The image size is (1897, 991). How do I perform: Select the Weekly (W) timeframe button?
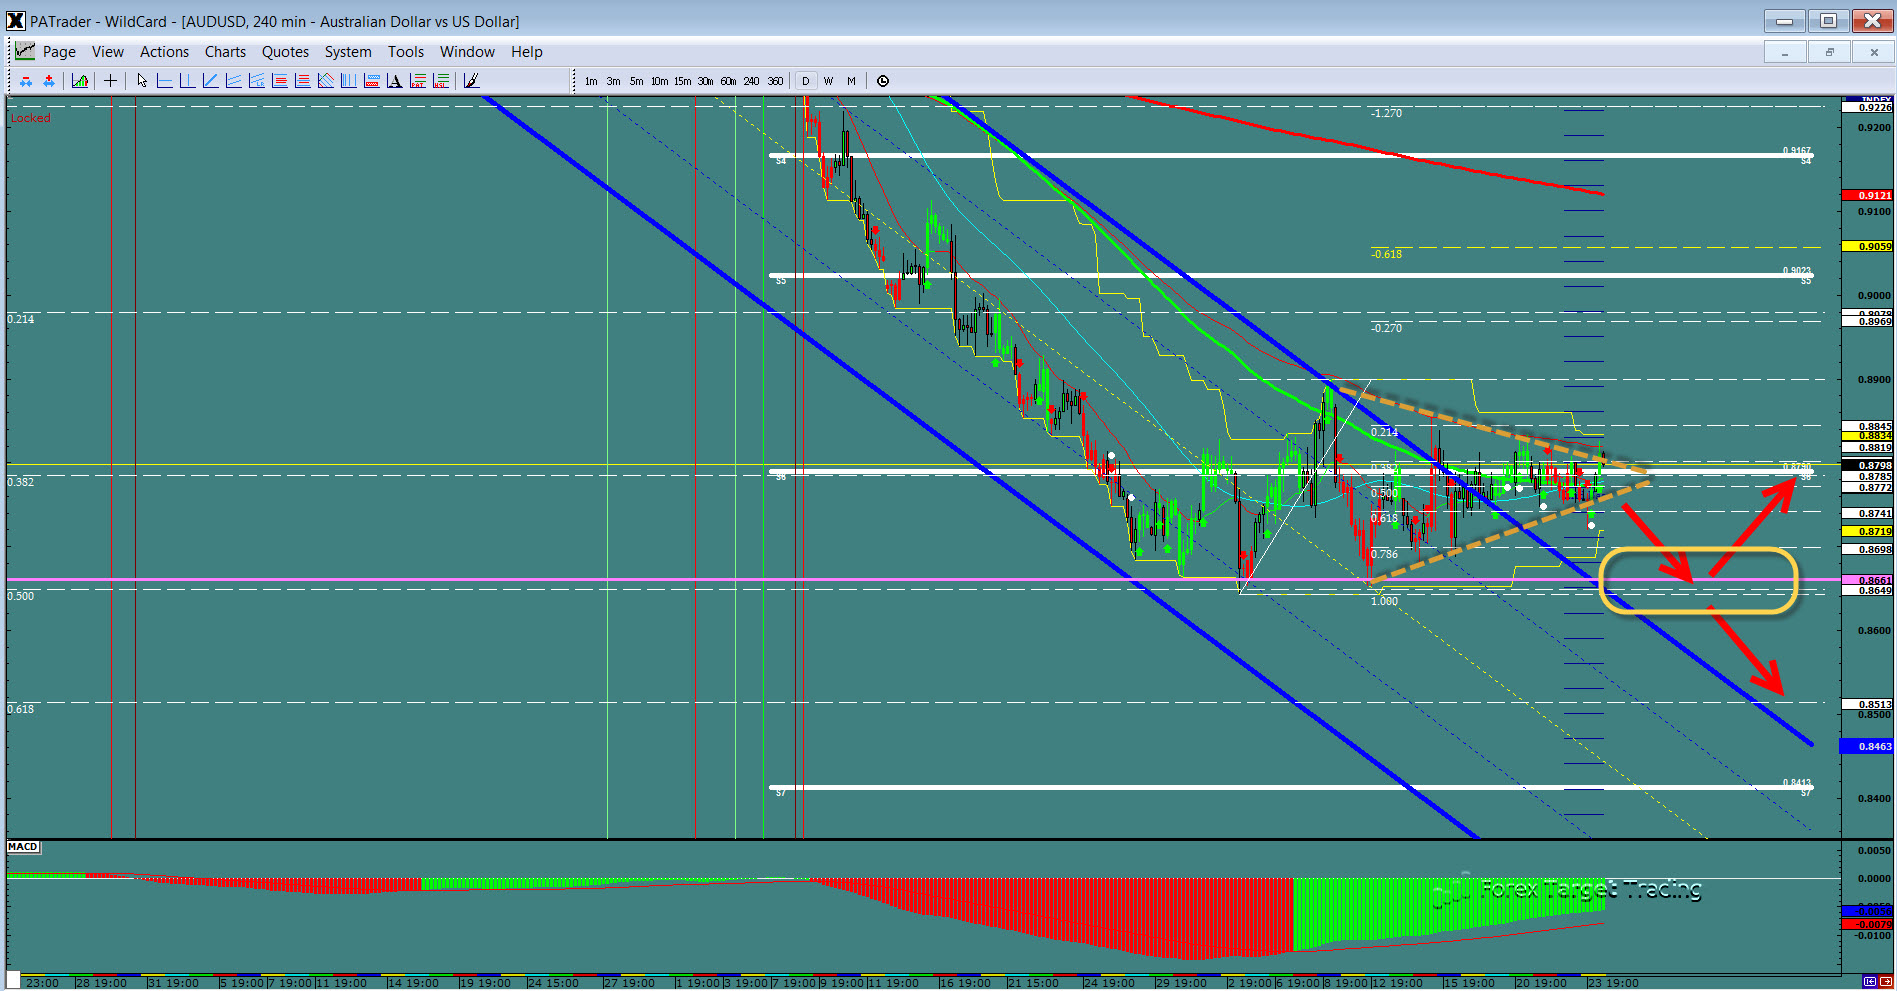(828, 81)
